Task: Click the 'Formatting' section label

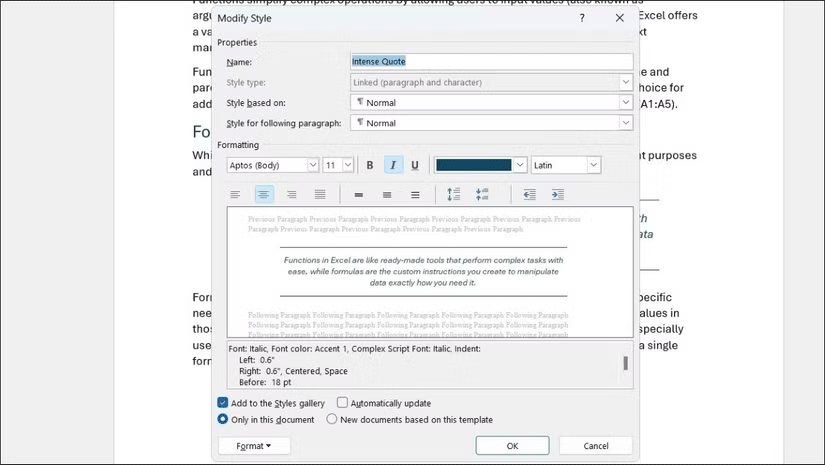Action: [238, 145]
